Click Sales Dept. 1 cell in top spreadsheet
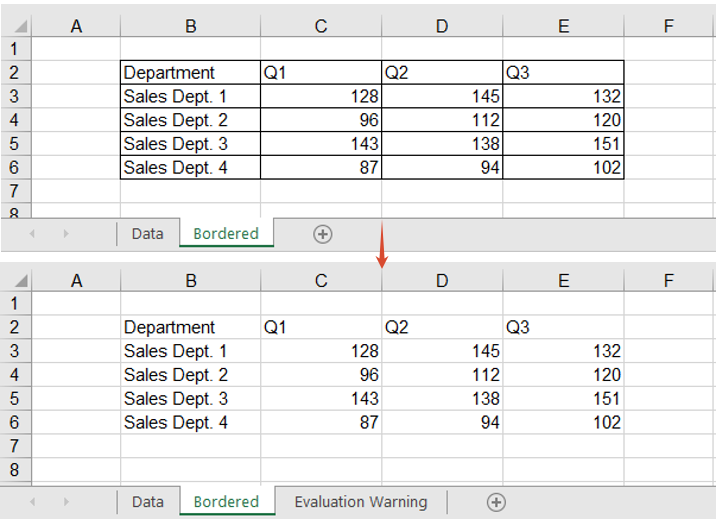716x520 pixels. pyautogui.click(x=190, y=96)
